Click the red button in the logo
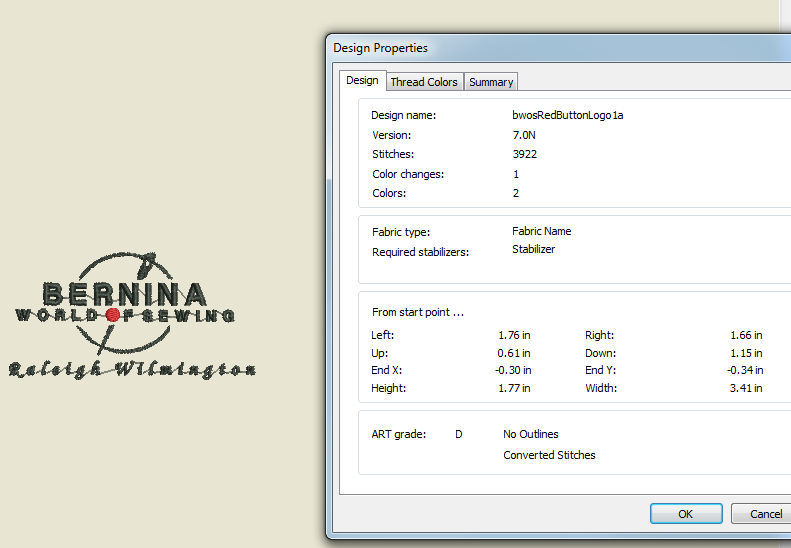The width and height of the screenshot is (791, 548). pos(113,315)
